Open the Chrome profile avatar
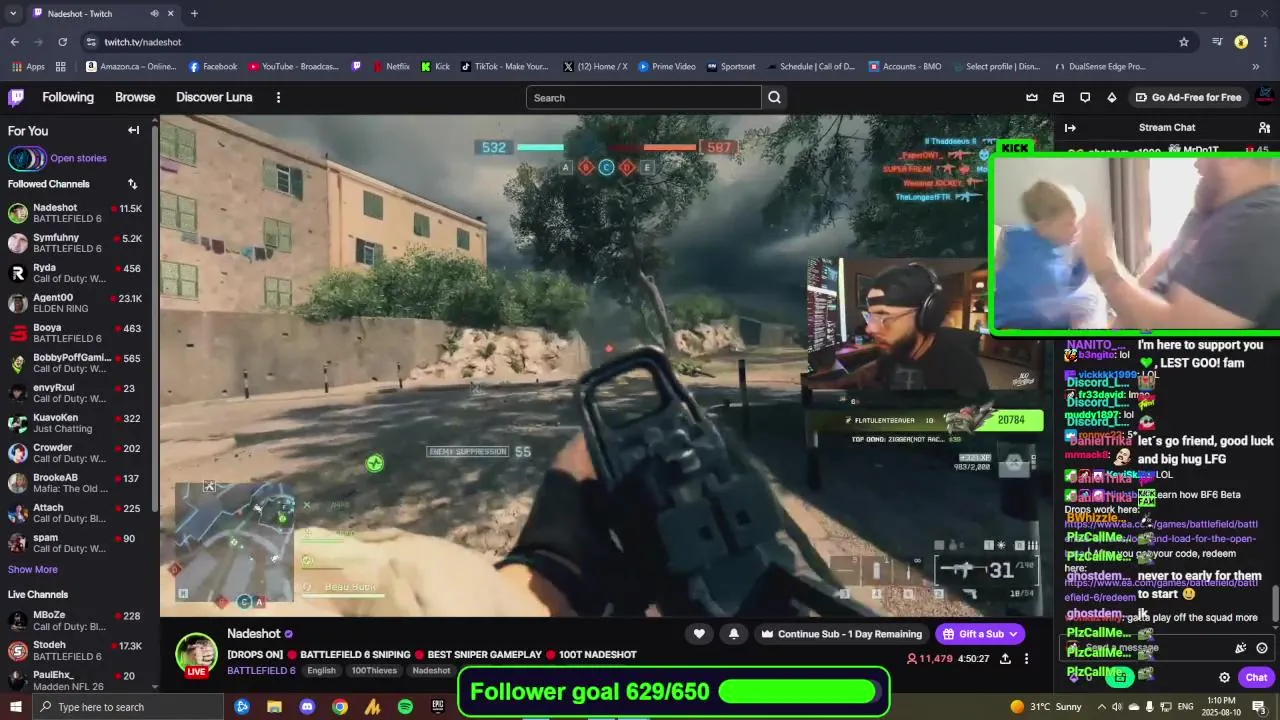Screen dimensions: 1280x720 point(1241,42)
